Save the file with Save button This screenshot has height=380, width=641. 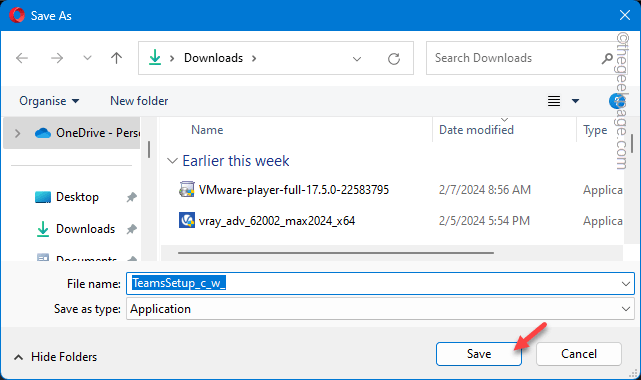[479, 354]
